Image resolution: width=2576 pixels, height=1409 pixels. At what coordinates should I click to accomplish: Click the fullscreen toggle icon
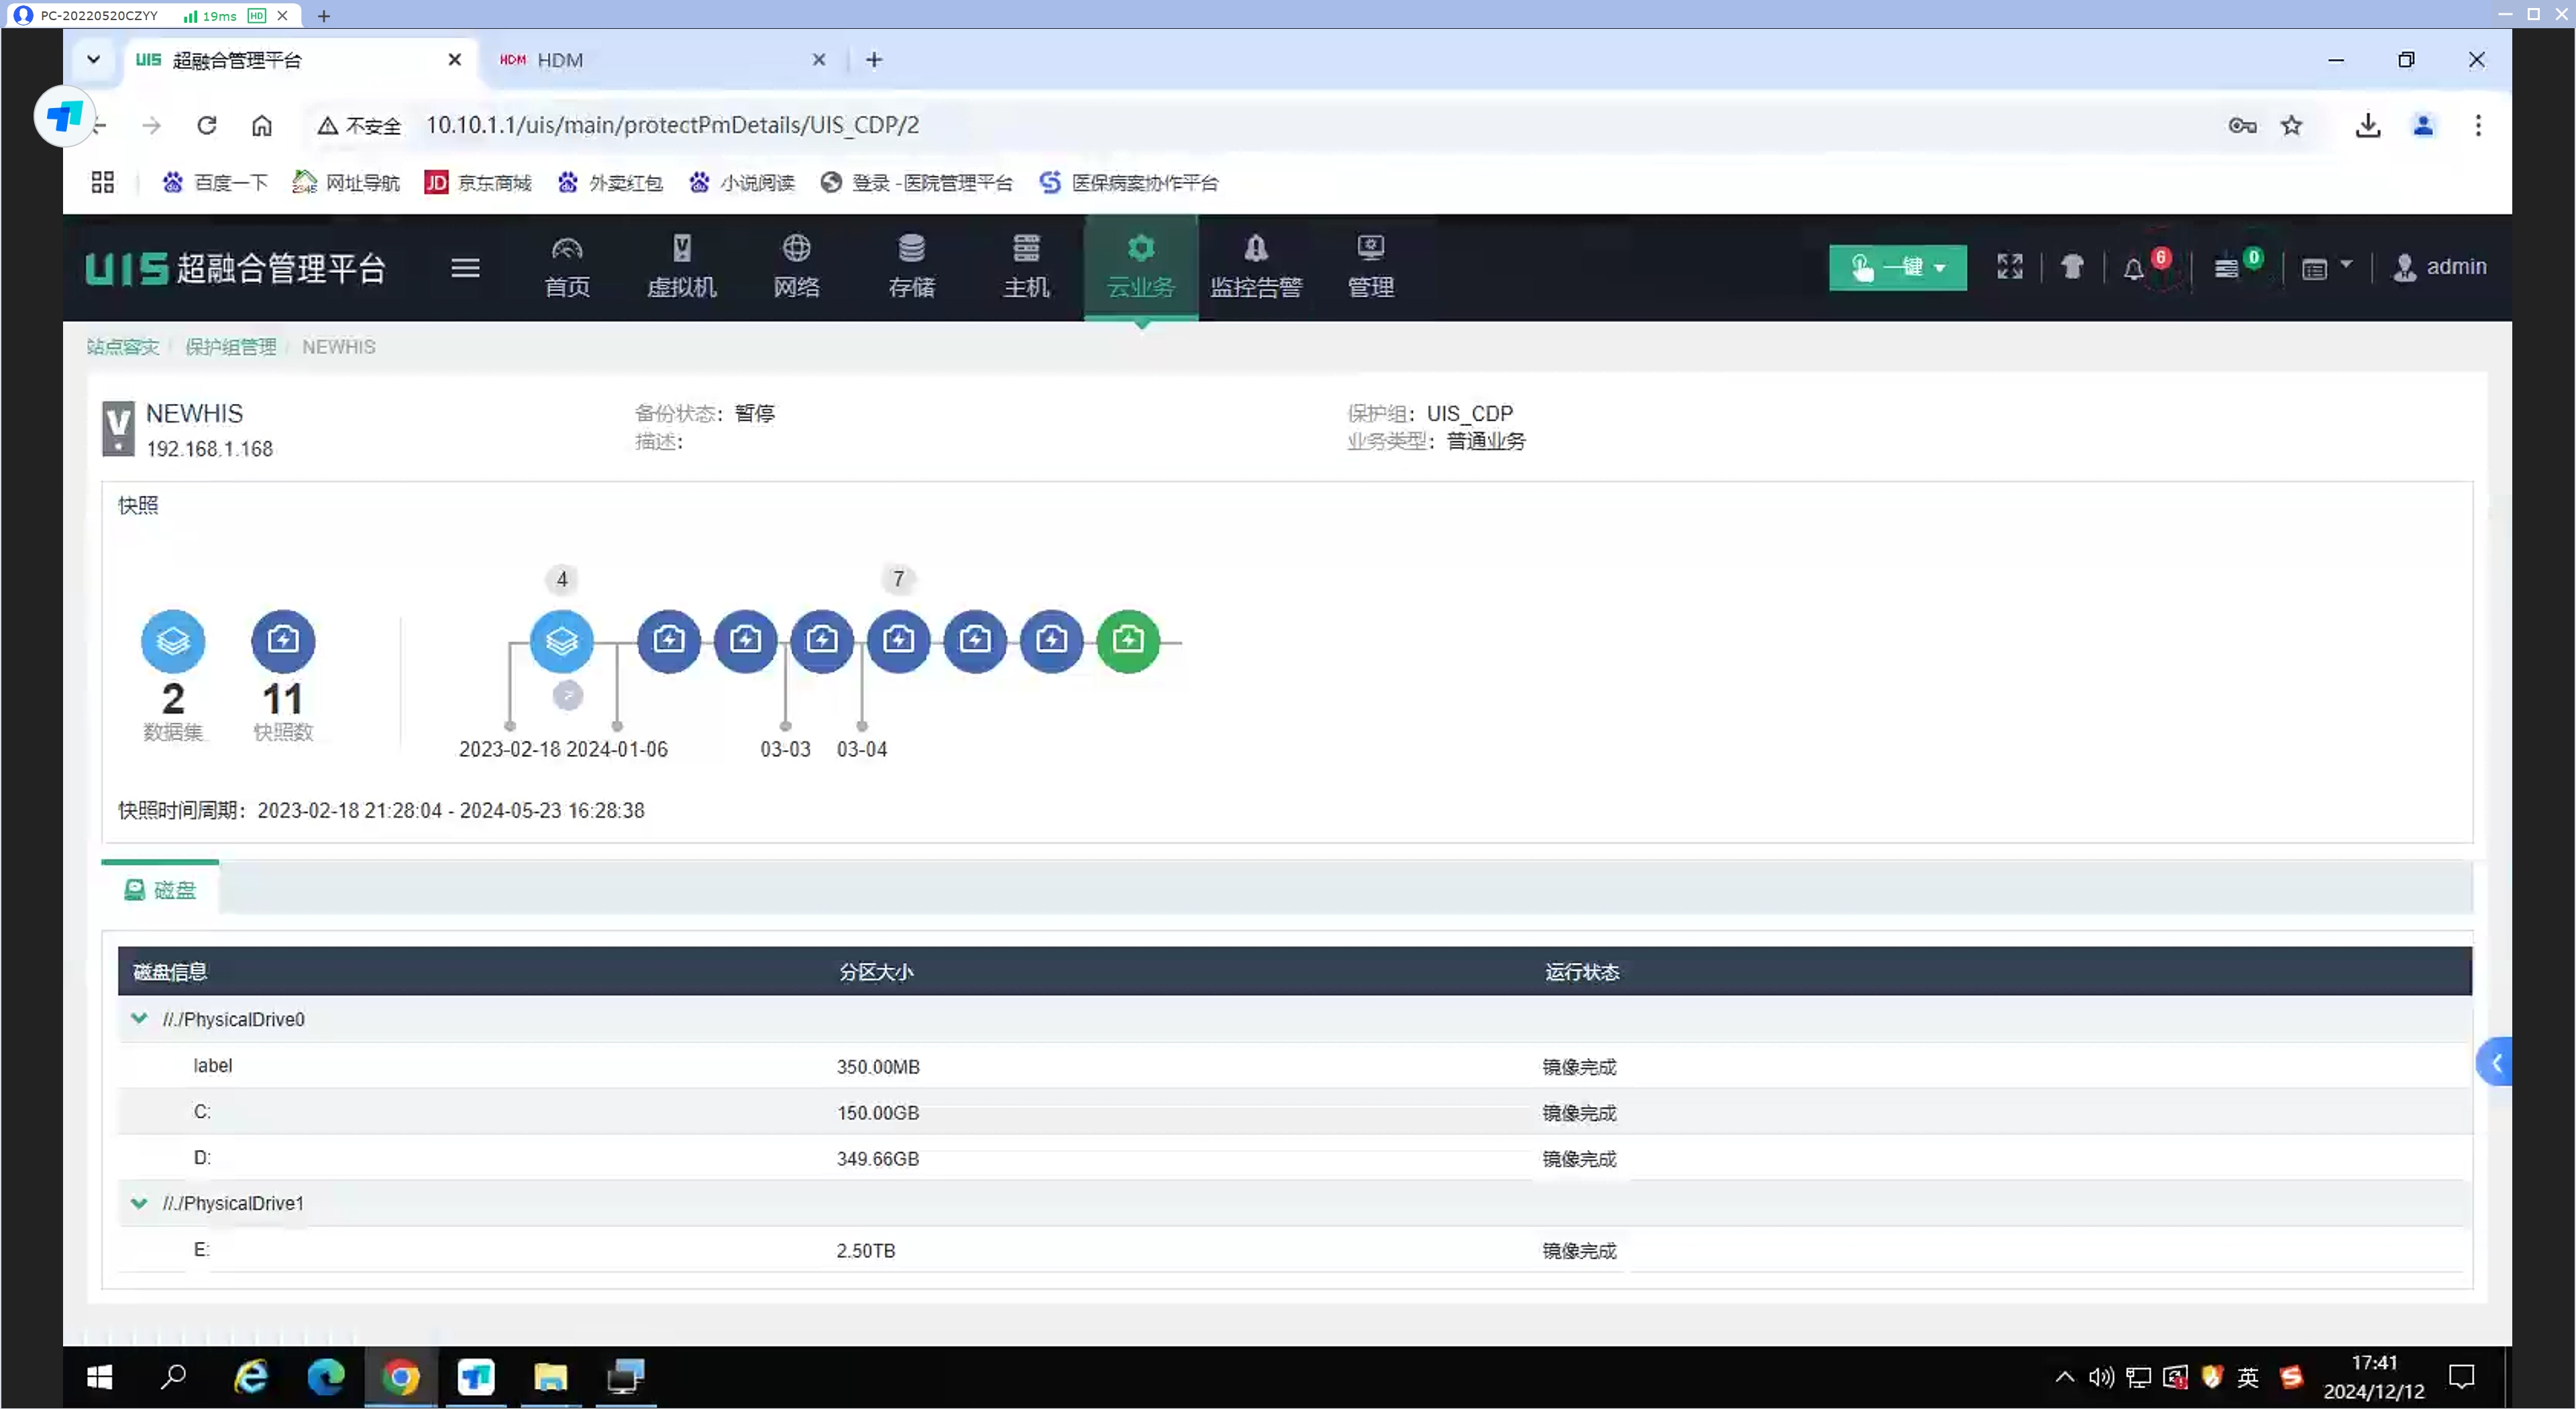click(2010, 267)
